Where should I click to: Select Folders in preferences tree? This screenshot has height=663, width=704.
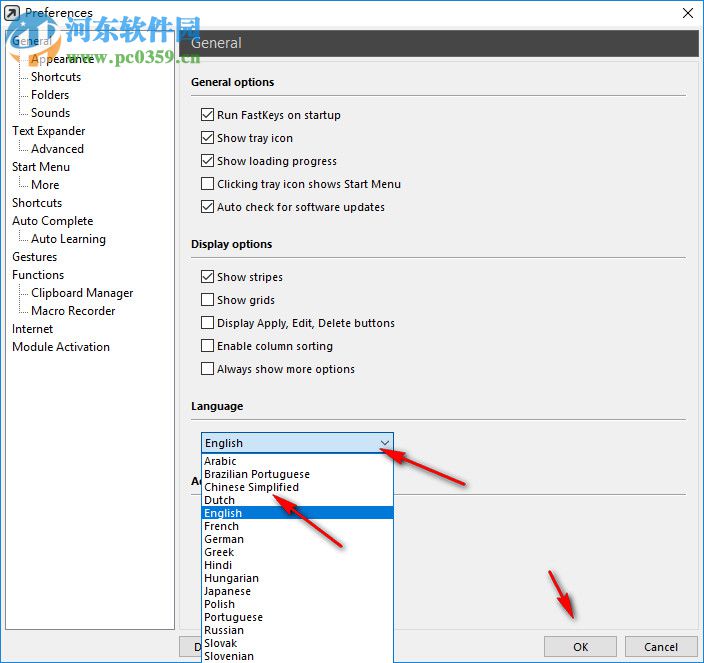(50, 95)
